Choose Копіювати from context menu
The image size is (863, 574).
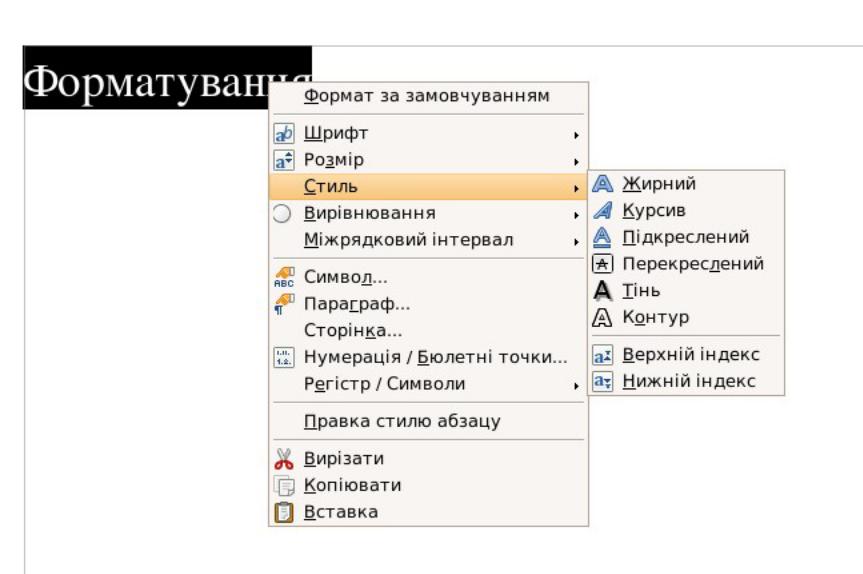tap(428, 485)
